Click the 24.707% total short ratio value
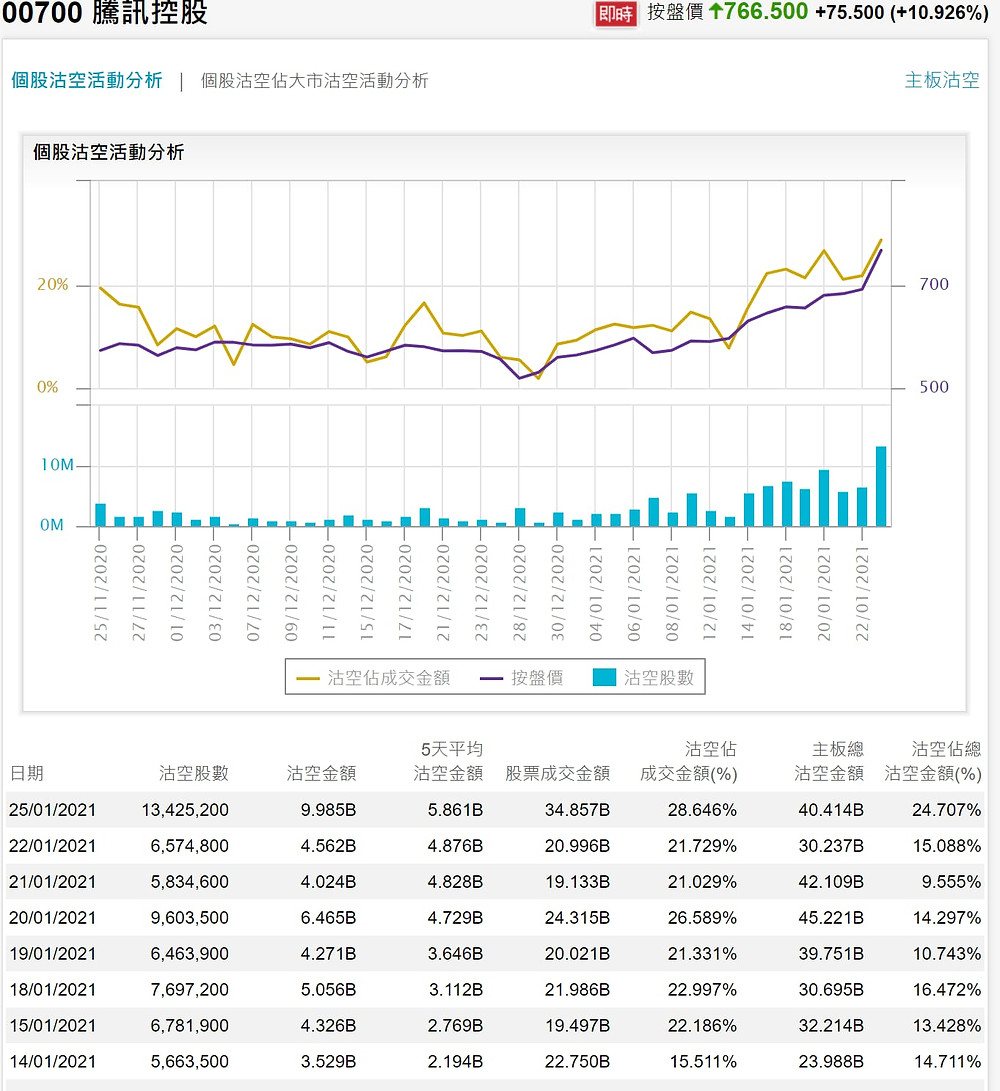The height and width of the screenshot is (1091, 1000). 946,810
